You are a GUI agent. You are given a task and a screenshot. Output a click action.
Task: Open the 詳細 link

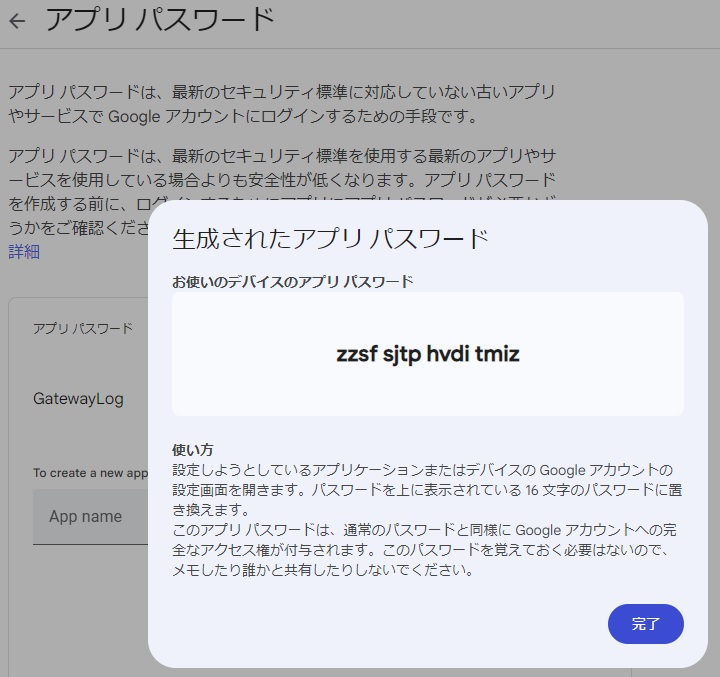click(24, 251)
